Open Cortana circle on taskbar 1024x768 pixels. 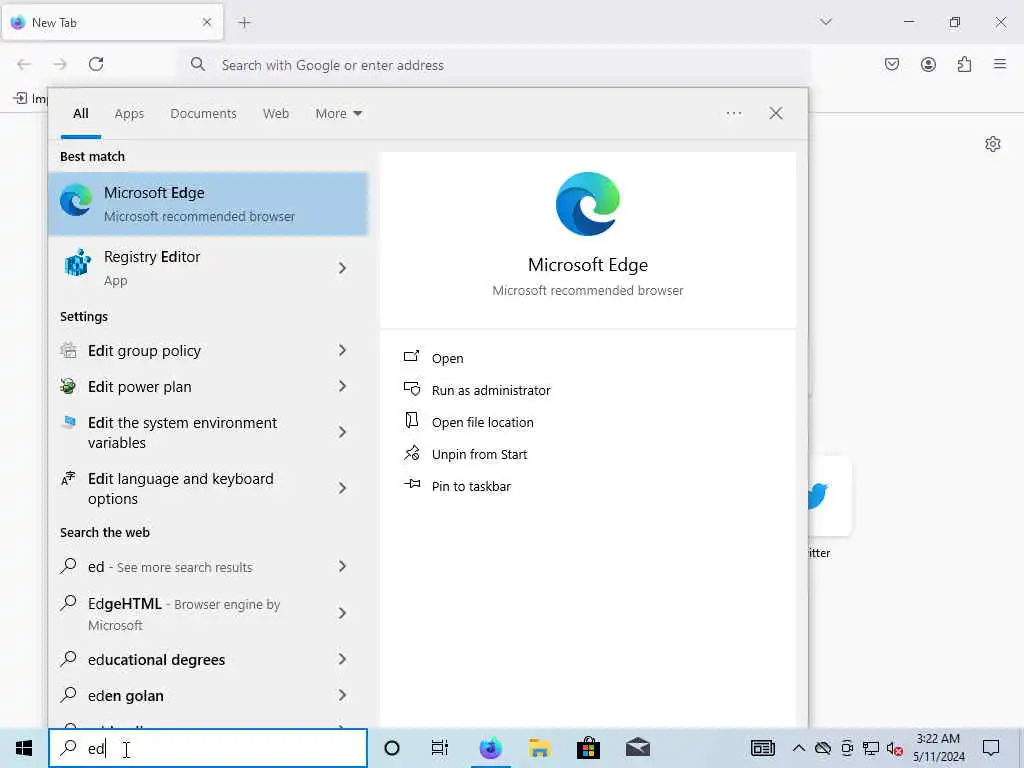click(392, 748)
